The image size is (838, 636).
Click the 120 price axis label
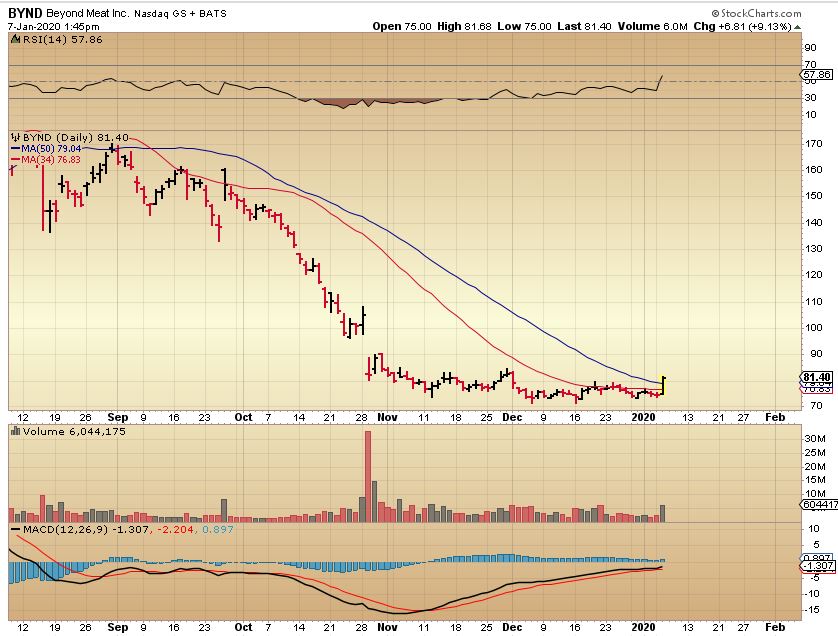click(813, 275)
